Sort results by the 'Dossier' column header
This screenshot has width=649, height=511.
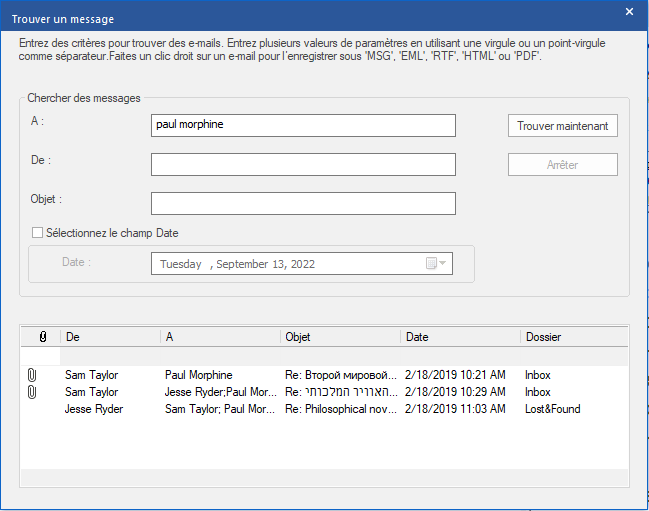574,337
